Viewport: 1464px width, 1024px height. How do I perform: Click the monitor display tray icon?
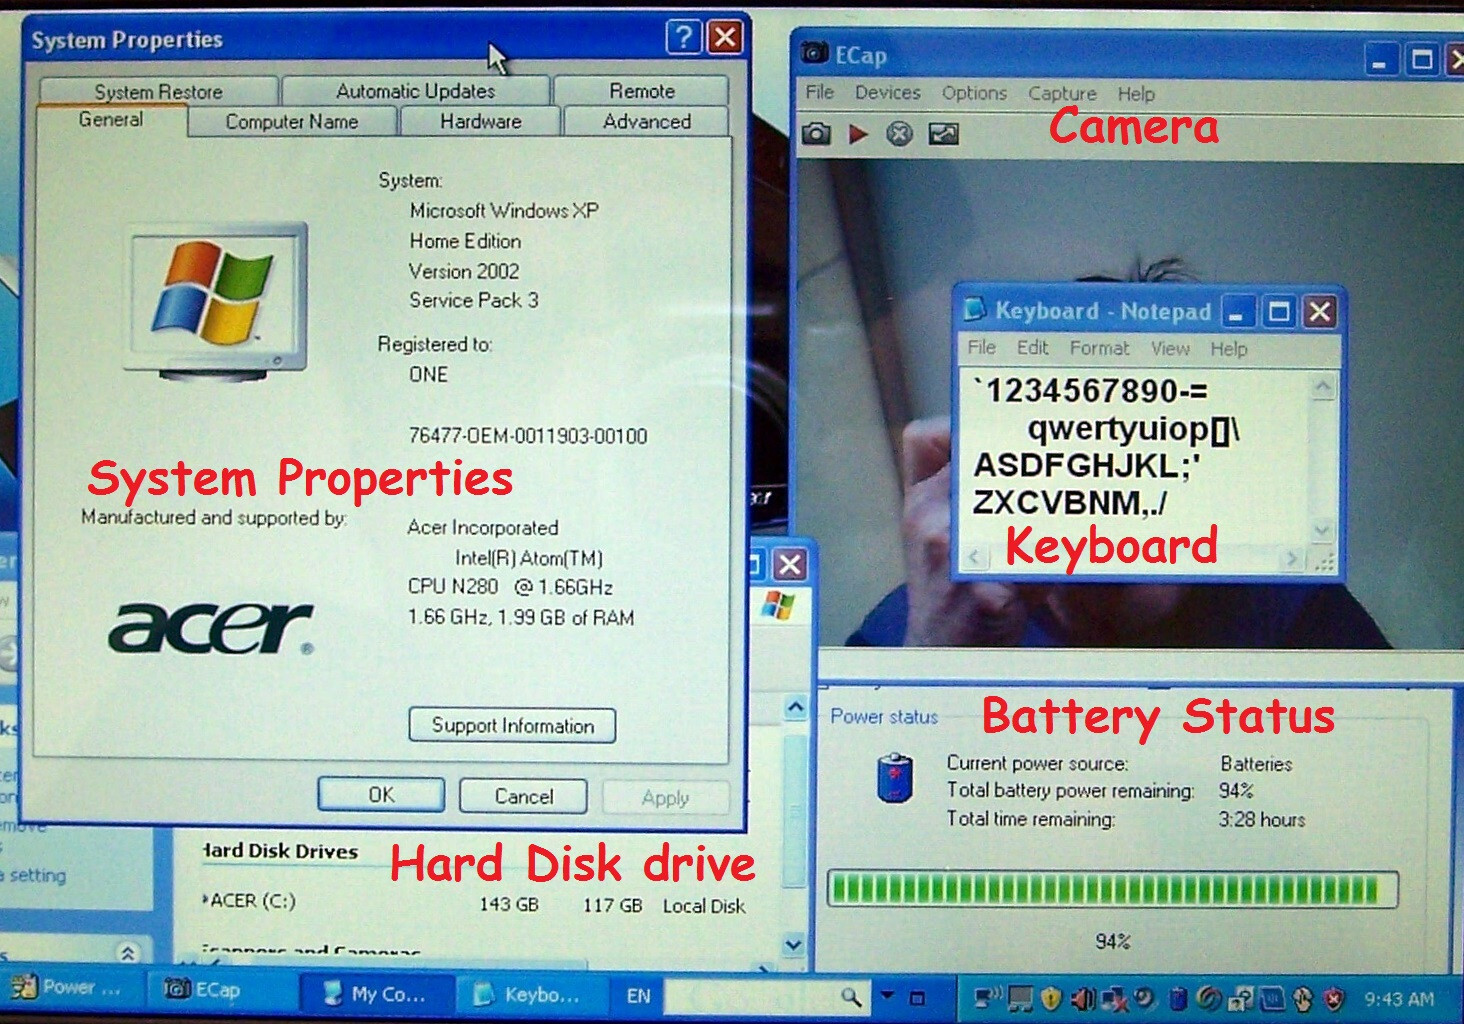click(x=1020, y=998)
